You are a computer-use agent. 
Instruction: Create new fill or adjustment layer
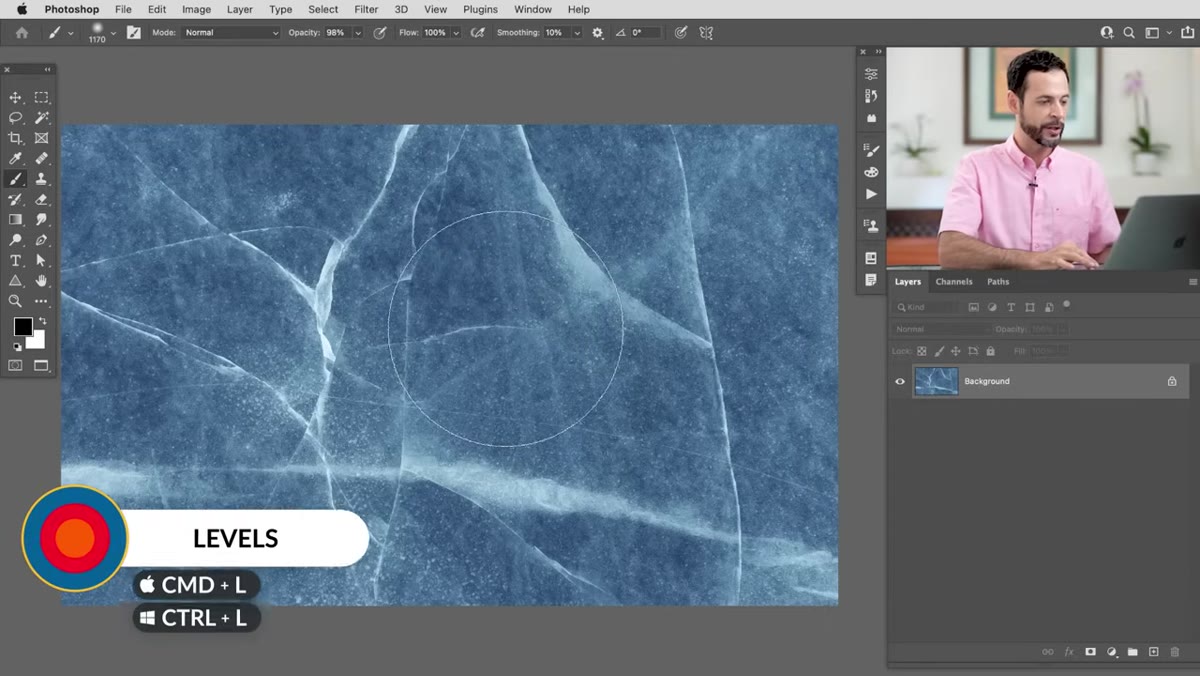(x=1111, y=652)
